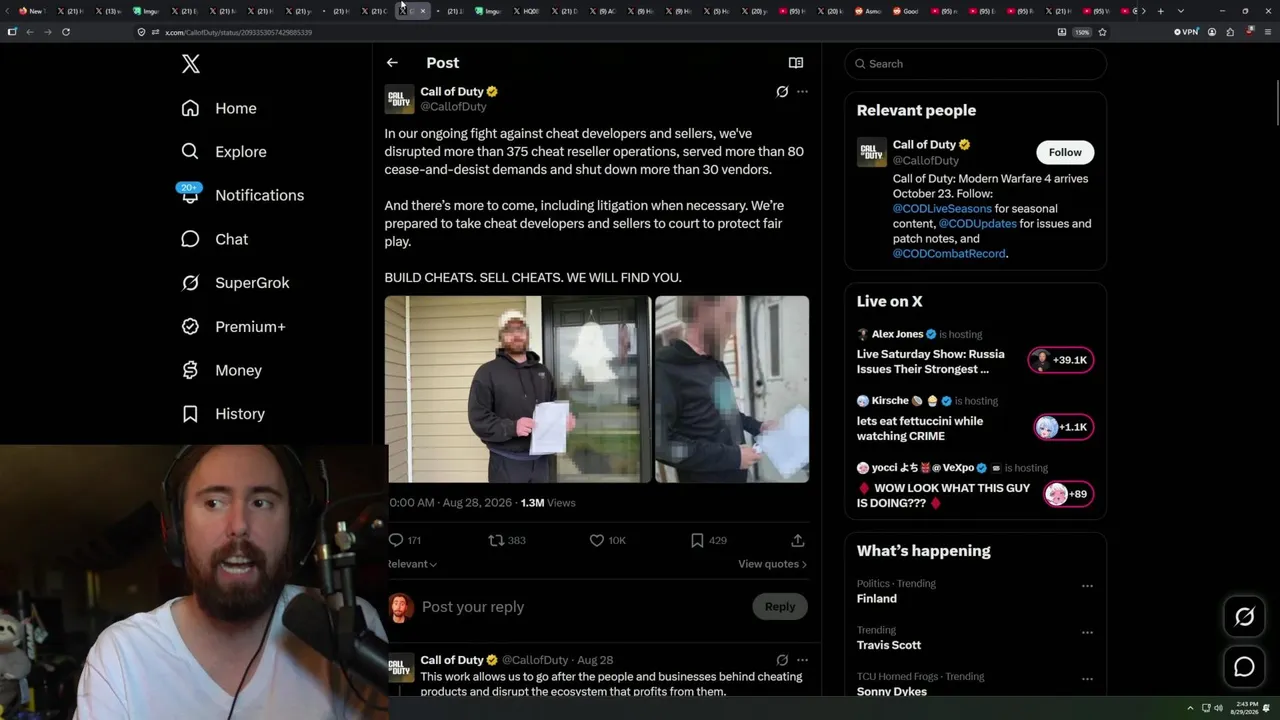The height and width of the screenshot is (720, 1280).
Task: Open a new browser tab with plus
Action: tap(1160, 11)
